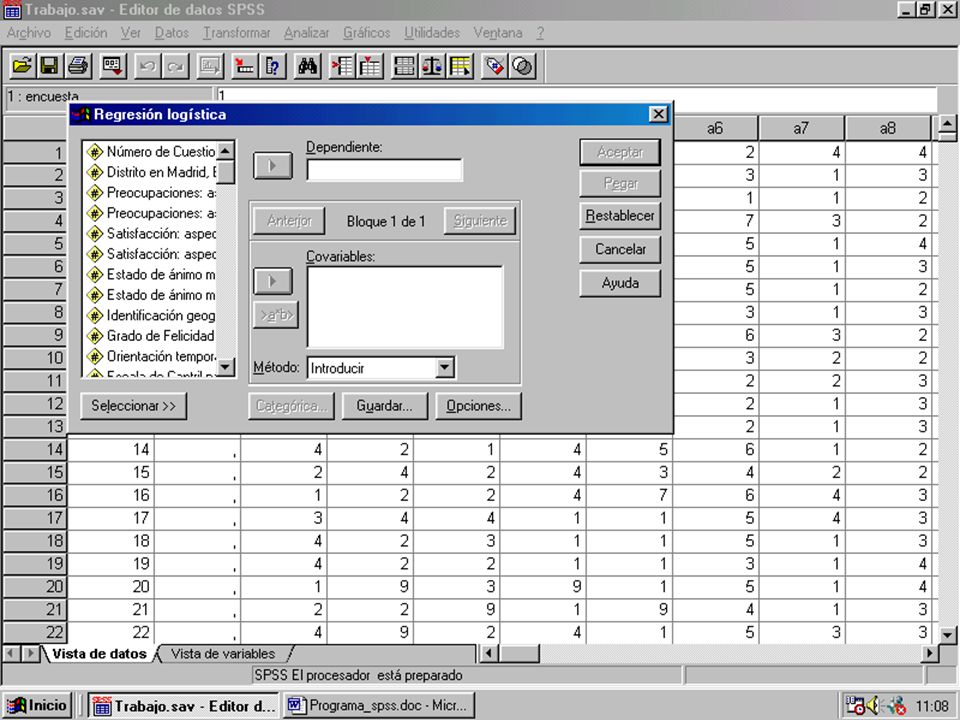Click the Opciones... button

click(478, 405)
